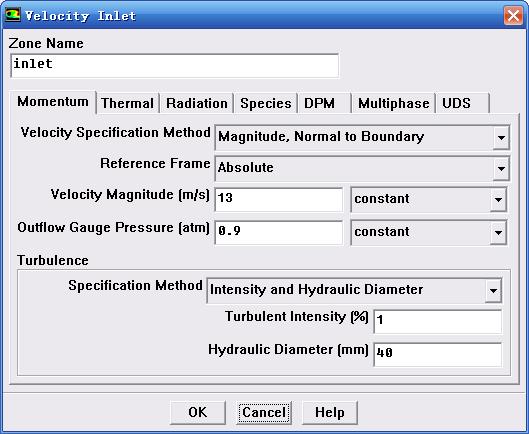Expand Velocity Specification Method dropdown
529x434 pixels.
click(x=501, y=138)
